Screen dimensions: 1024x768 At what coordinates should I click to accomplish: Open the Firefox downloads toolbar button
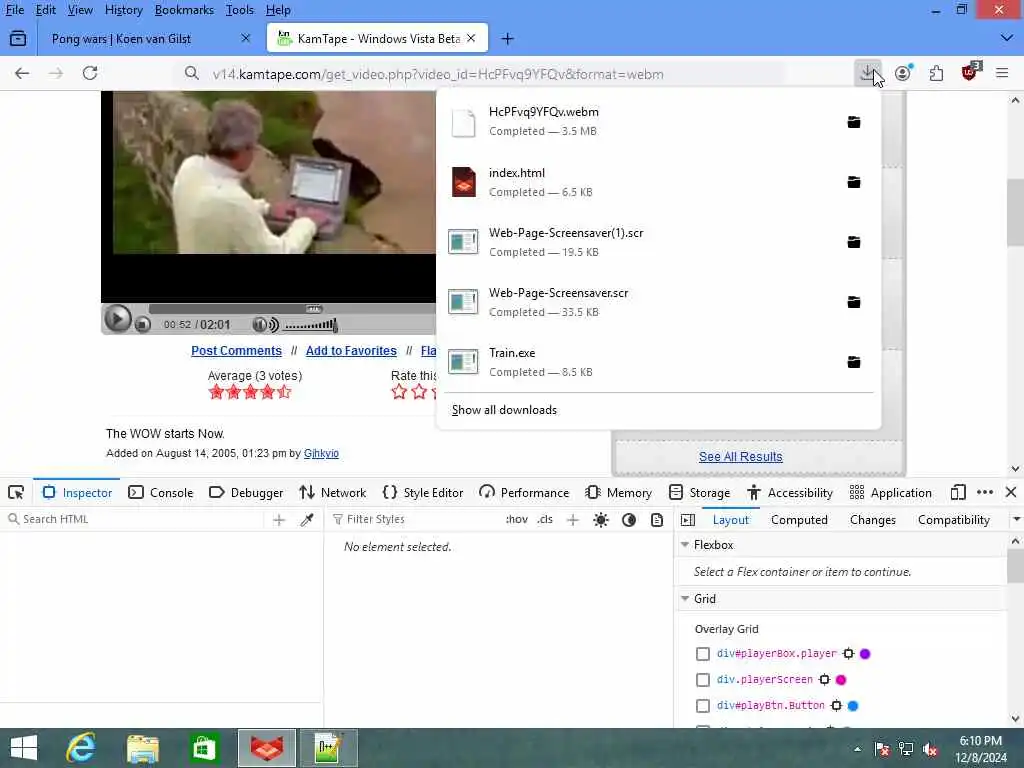coord(867,73)
